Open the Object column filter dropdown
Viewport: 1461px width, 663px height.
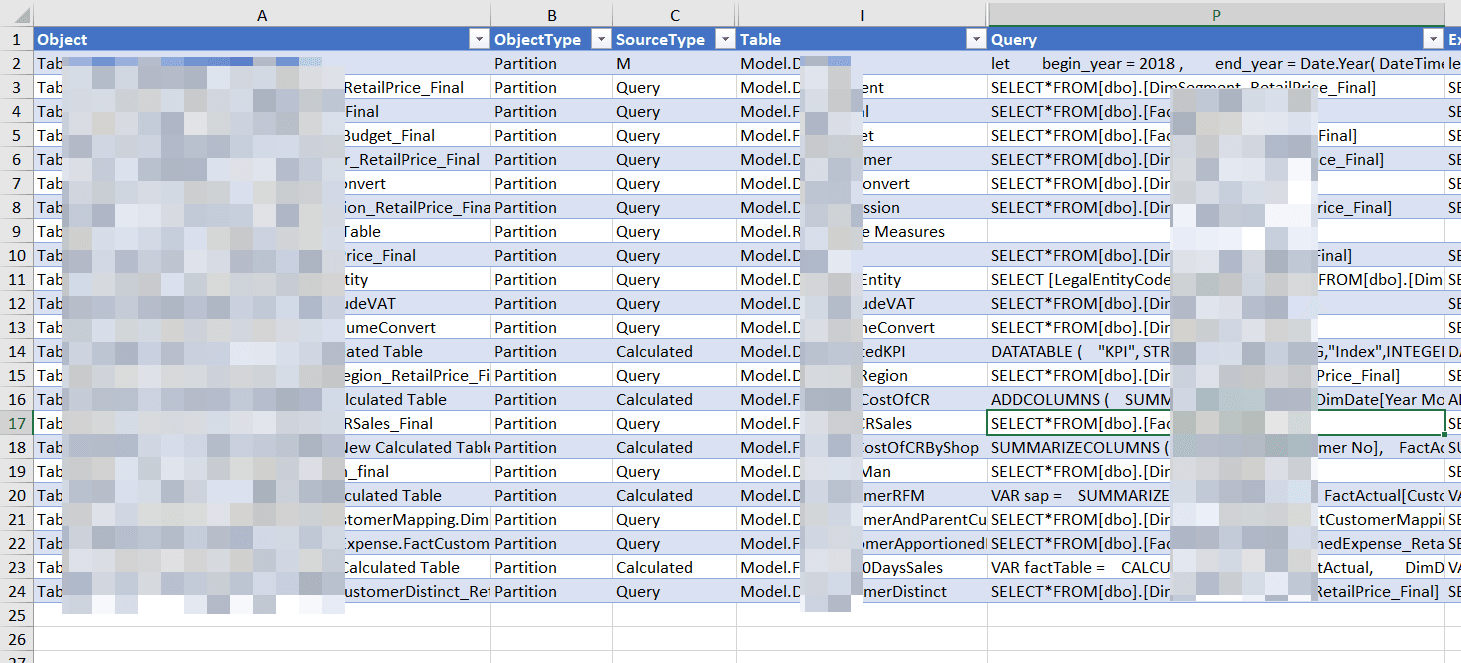pos(479,40)
